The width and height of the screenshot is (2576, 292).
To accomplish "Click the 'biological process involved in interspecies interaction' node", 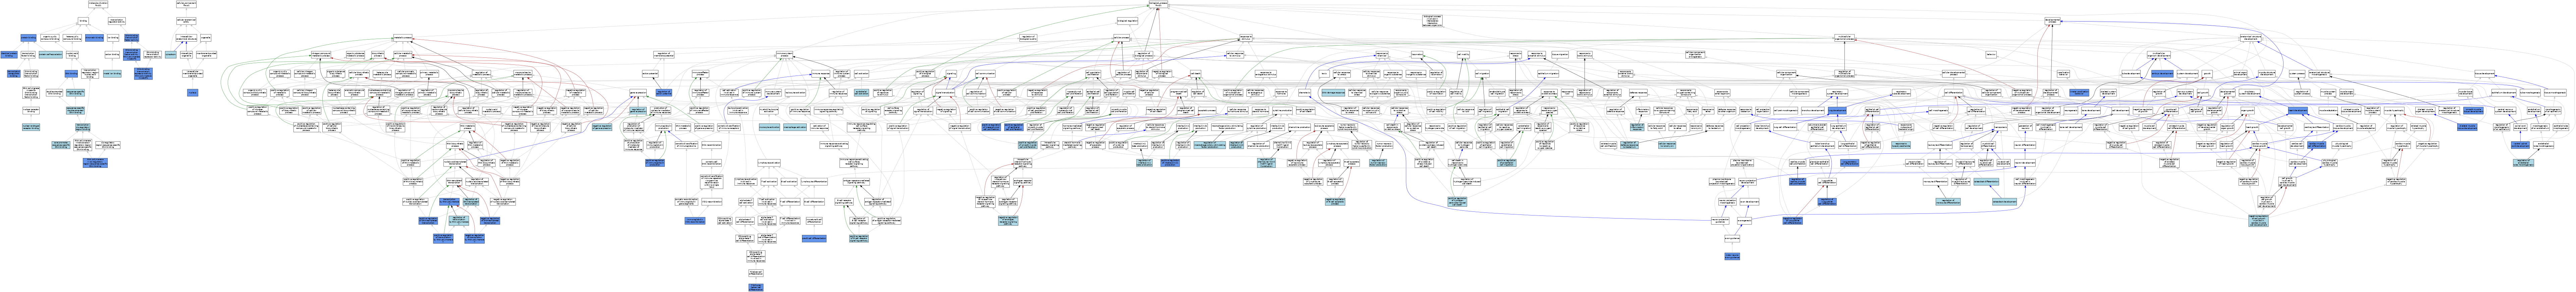I will (x=1432, y=21).
